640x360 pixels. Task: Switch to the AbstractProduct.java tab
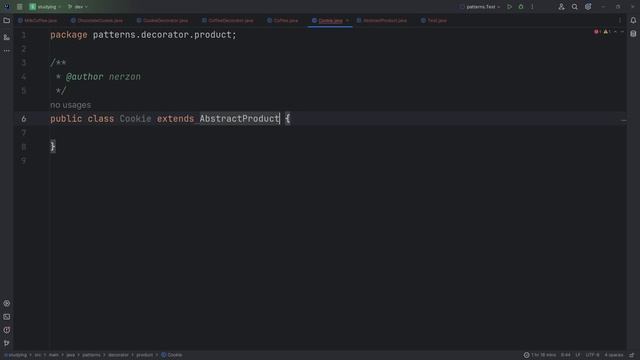tap(382, 20)
